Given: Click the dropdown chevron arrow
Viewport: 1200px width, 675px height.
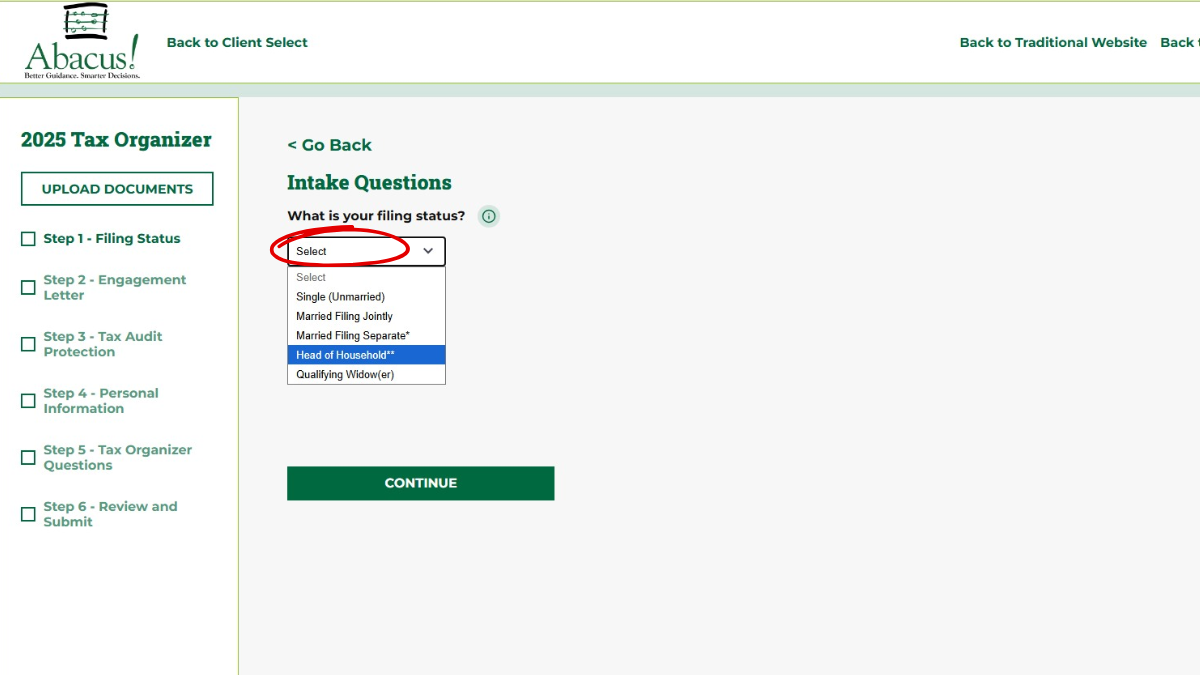Looking at the screenshot, I should (428, 251).
